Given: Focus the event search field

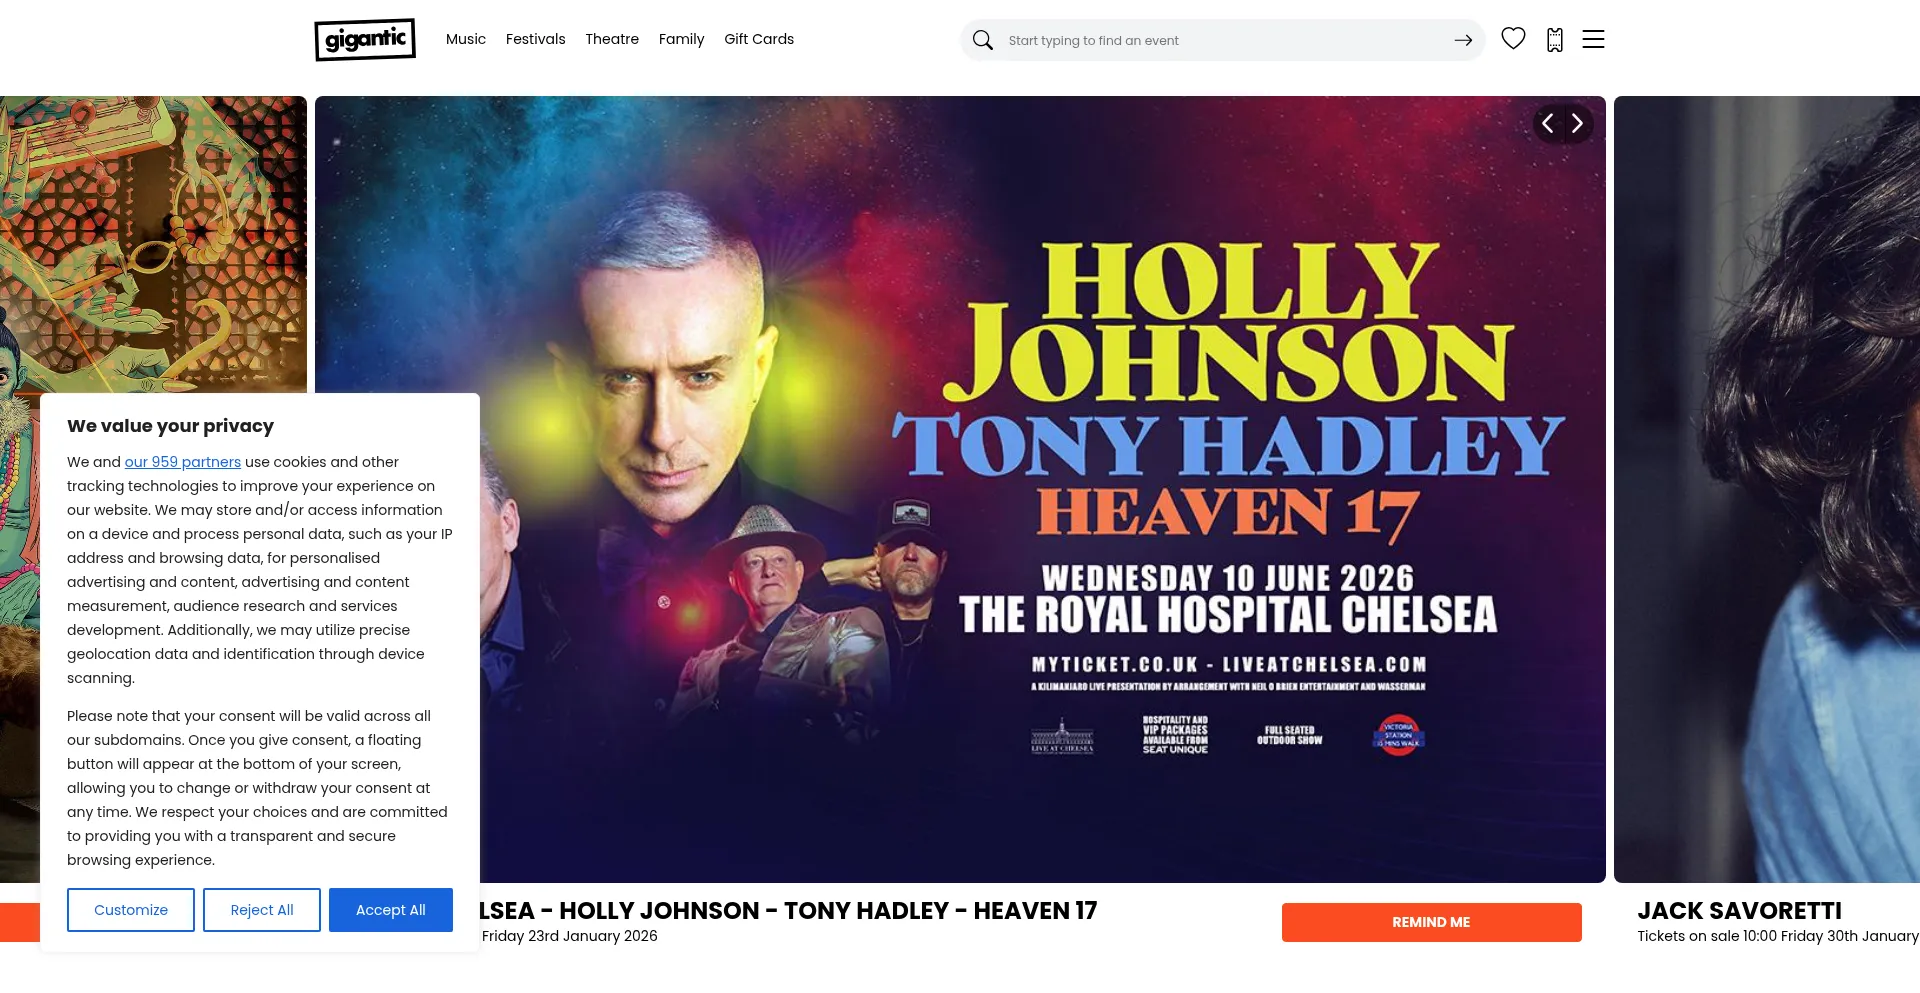Looking at the screenshot, I should click(x=1223, y=40).
